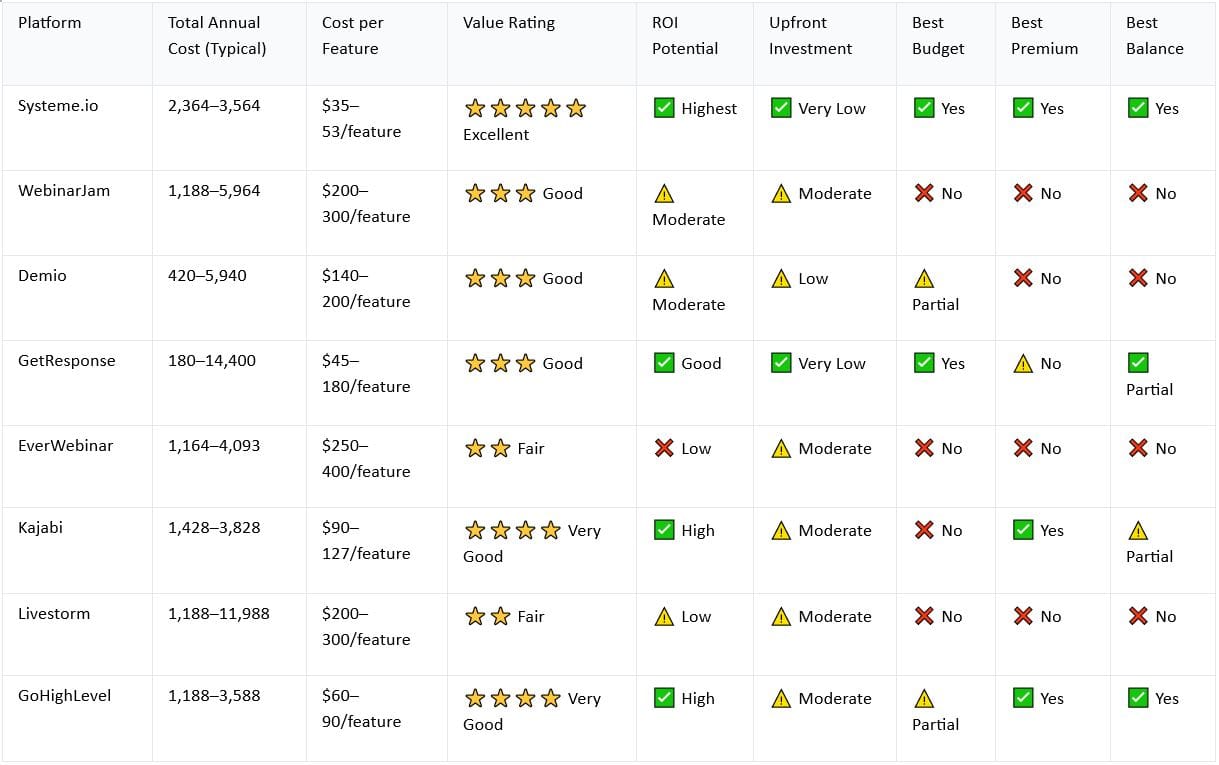Click Kajabi's four-star Very Good rating
The width and height of the screenshot is (1219, 765).
coord(532,543)
